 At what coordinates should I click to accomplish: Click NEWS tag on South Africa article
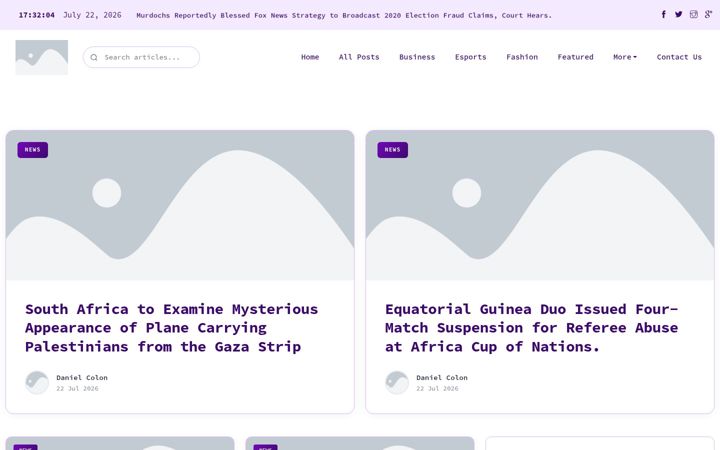click(x=33, y=150)
